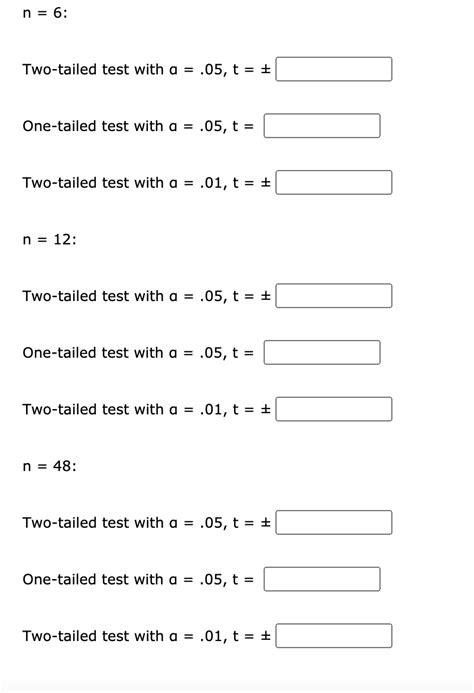Click the "Two-tailed test with α = .01" label under n = 6
The image size is (474, 693).
point(124,183)
